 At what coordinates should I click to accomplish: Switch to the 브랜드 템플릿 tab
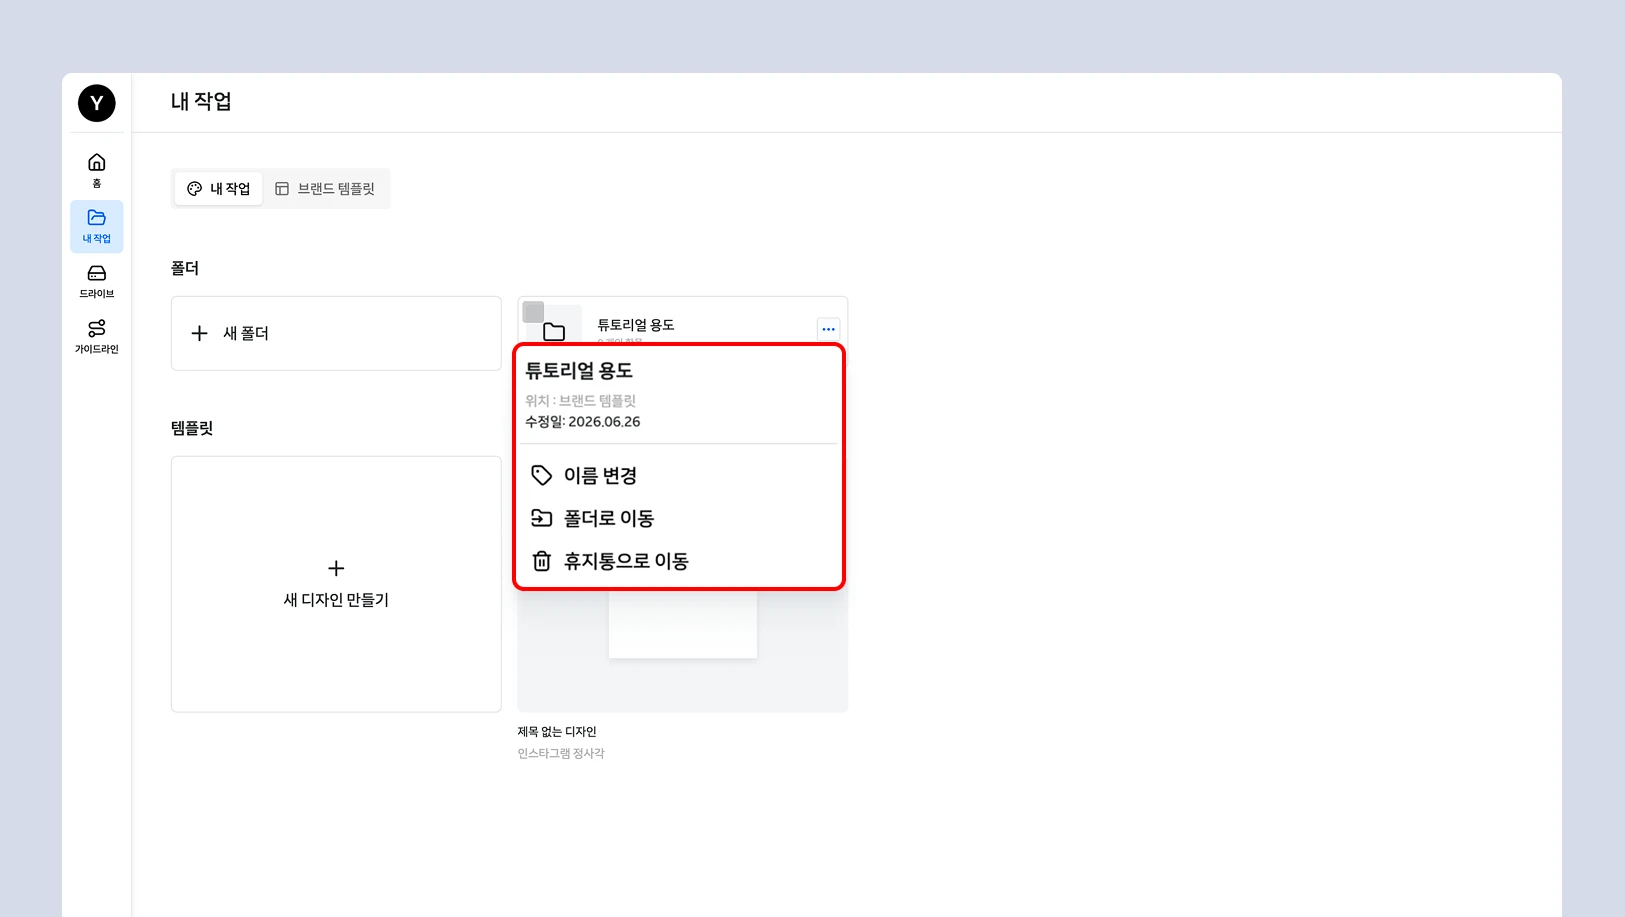(325, 188)
